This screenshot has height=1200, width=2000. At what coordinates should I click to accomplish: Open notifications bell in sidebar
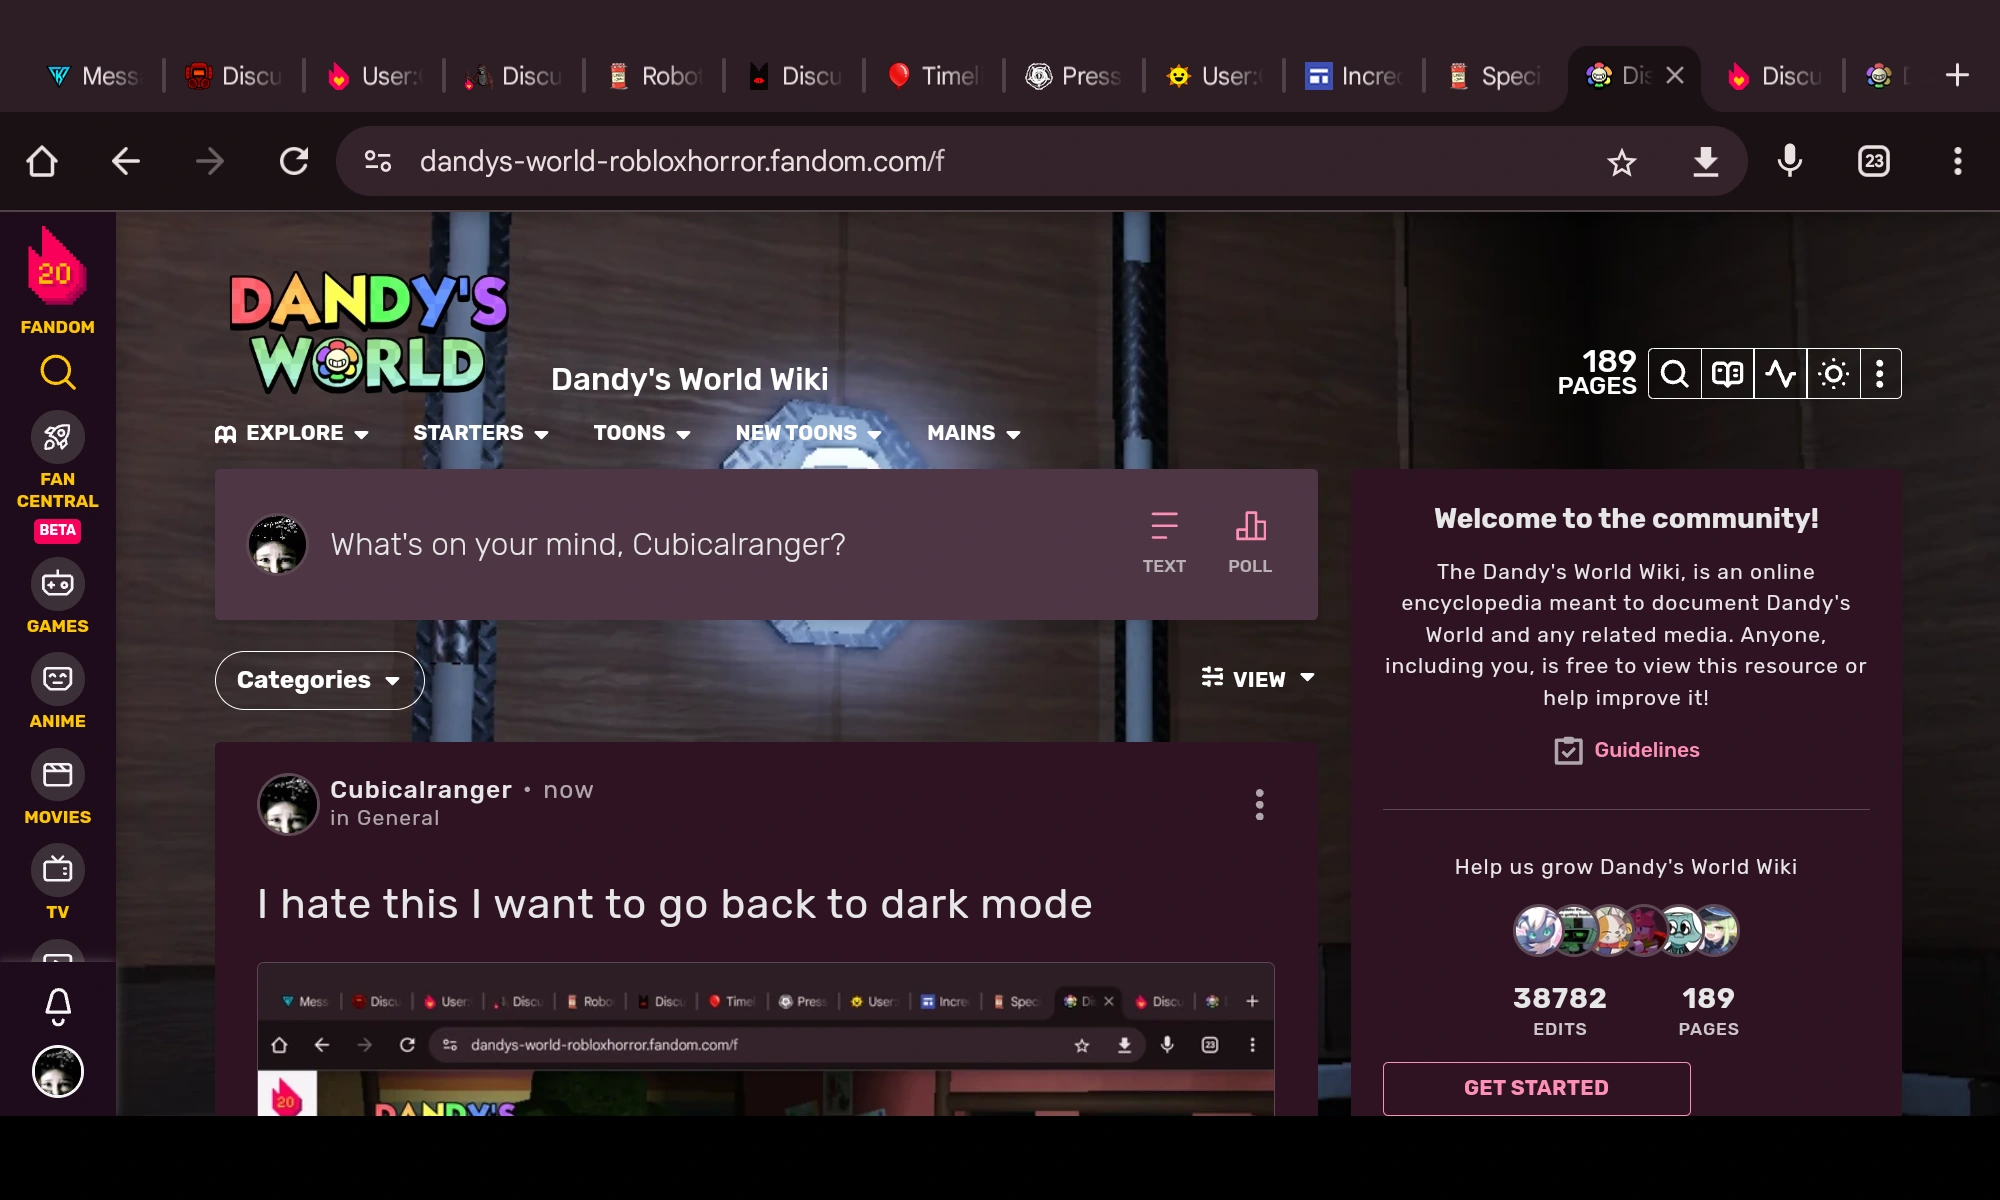[x=58, y=1005]
